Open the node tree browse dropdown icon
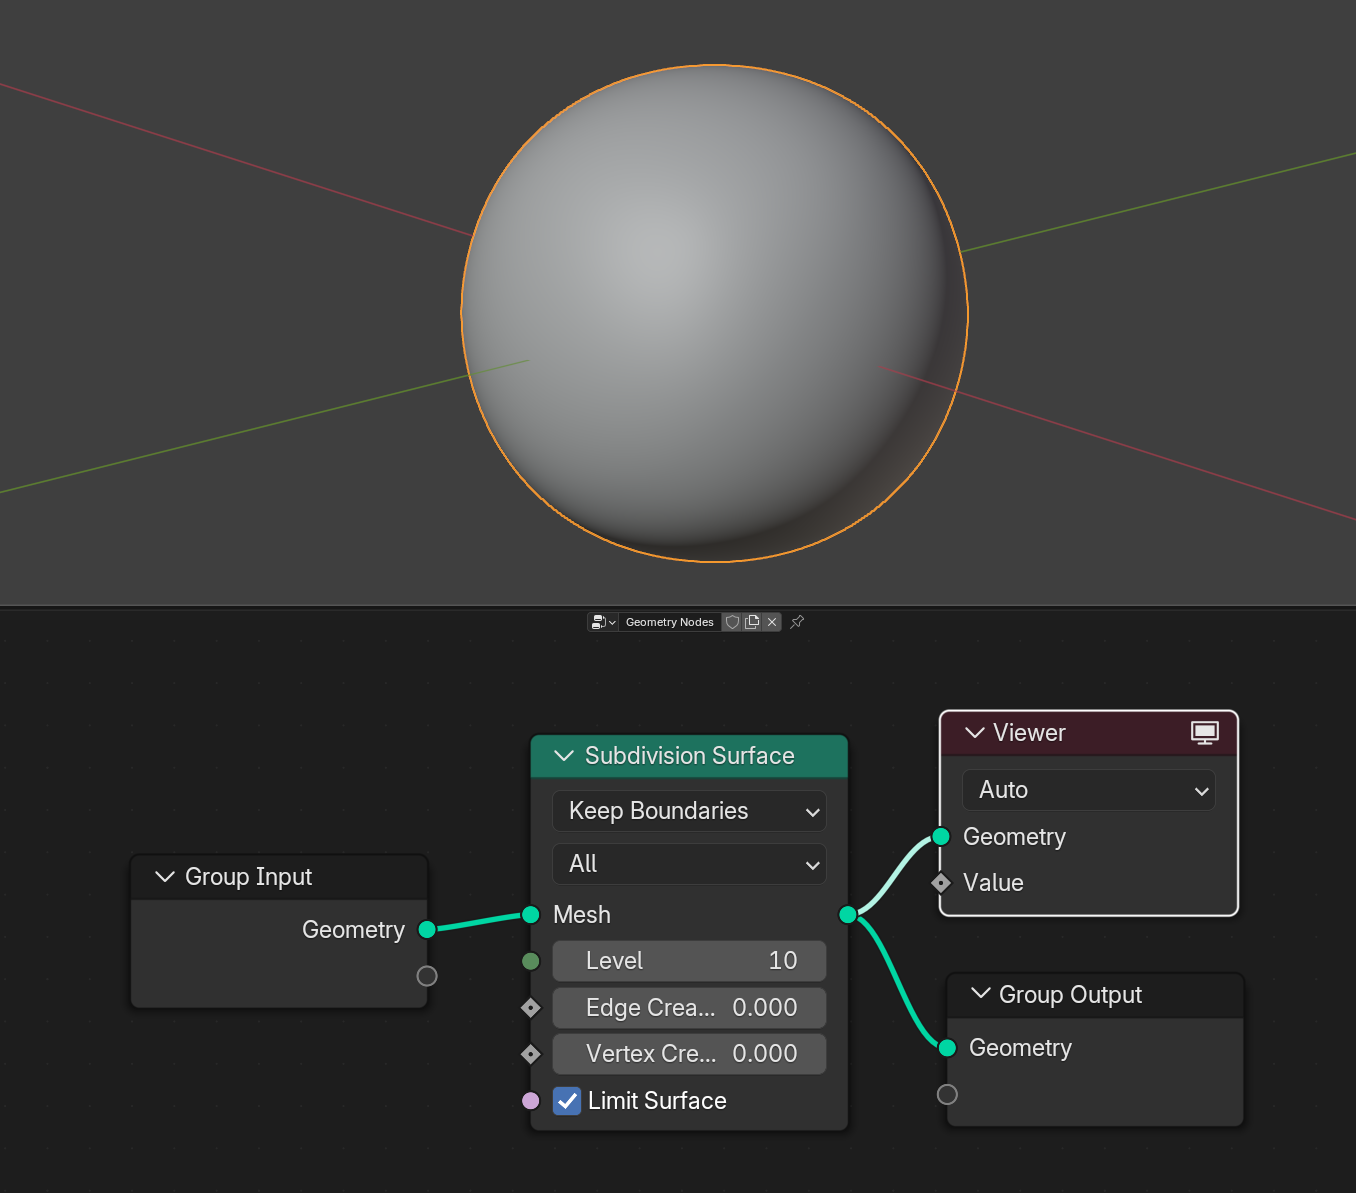 click(603, 622)
